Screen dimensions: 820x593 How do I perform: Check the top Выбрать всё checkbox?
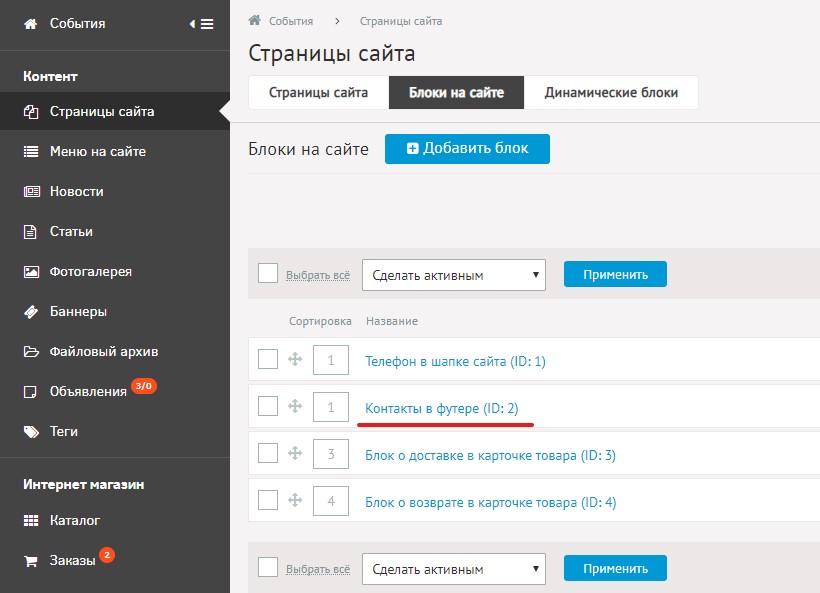point(267,273)
